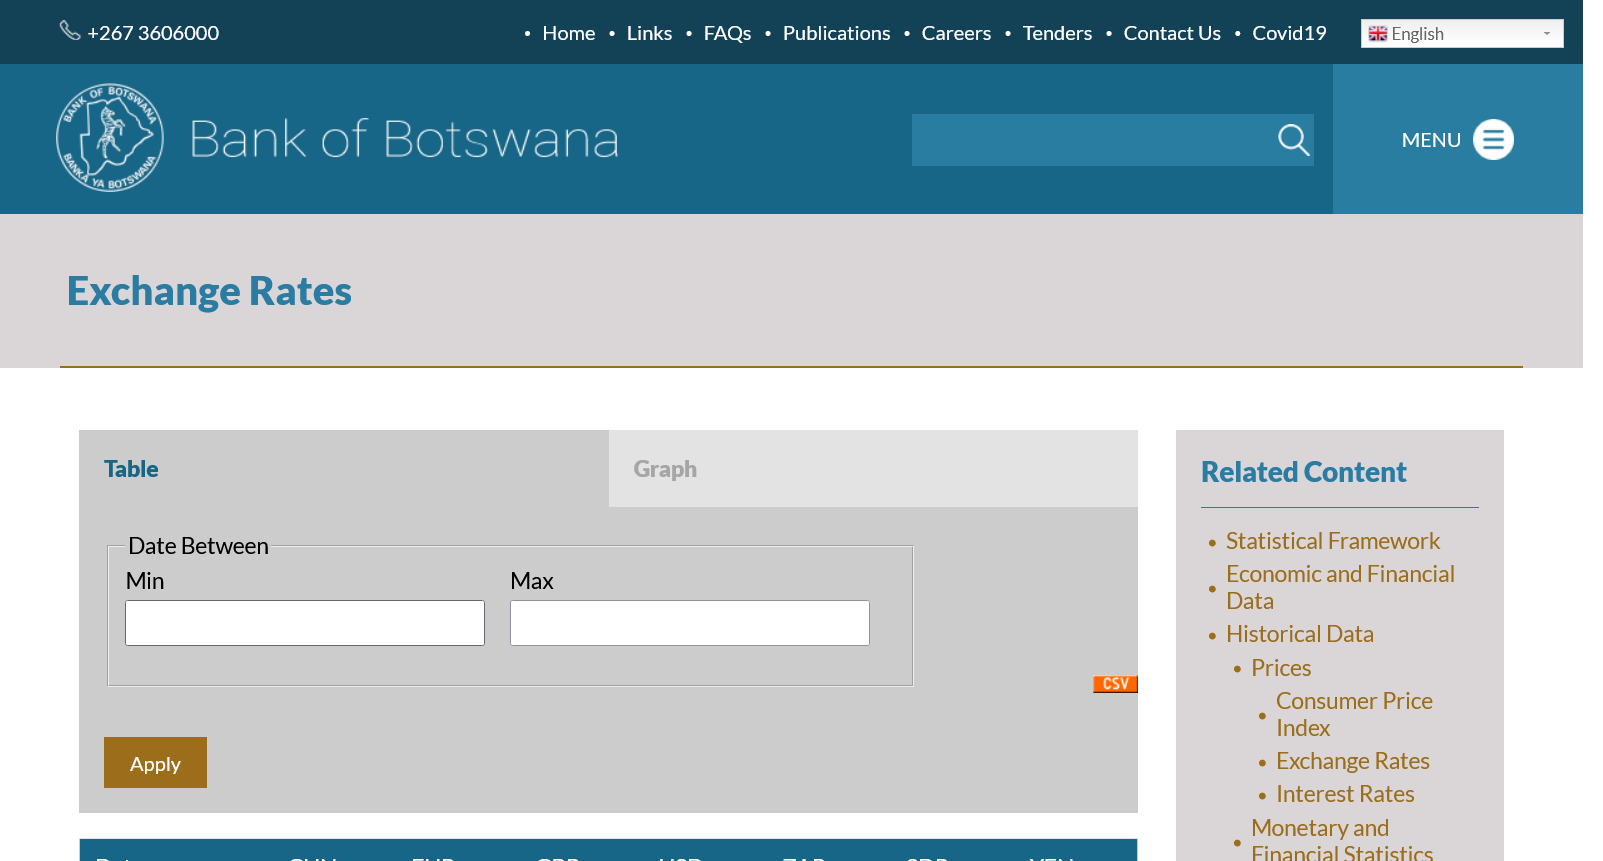
Task: Go to the Tenders page
Action: pos(1057,33)
